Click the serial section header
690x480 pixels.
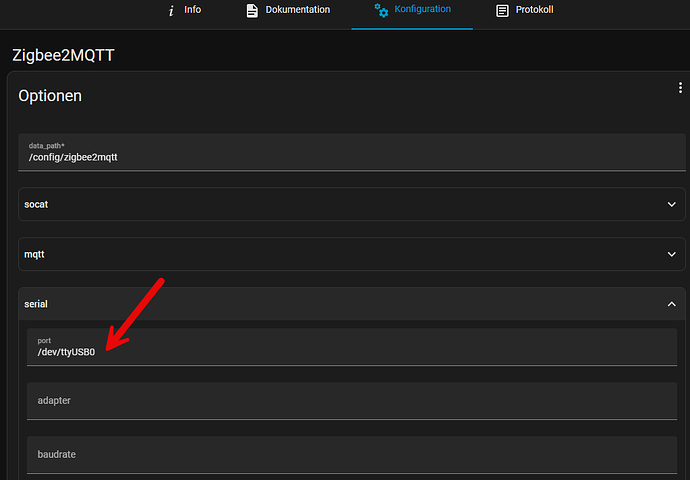point(352,304)
